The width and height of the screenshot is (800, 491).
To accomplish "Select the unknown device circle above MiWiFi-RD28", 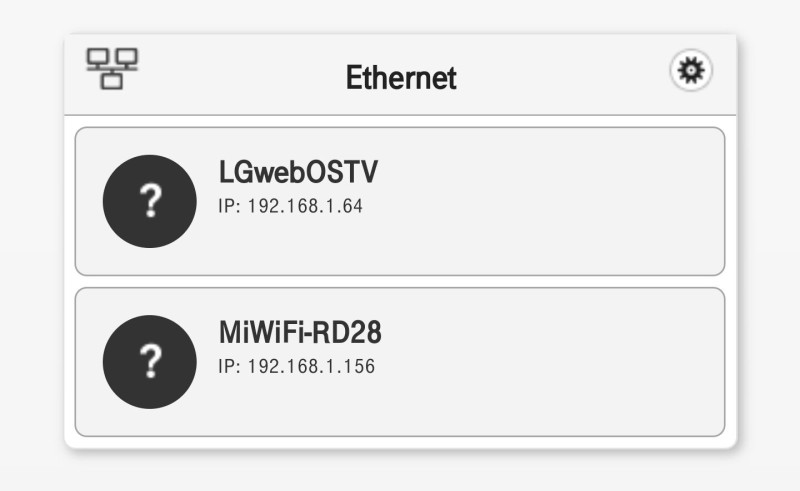I will pyautogui.click(x=149, y=202).
